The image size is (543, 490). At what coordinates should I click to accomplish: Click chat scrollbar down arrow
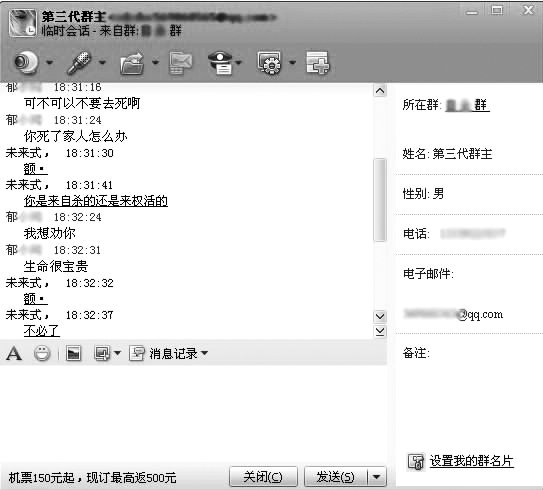(x=380, y=316)
